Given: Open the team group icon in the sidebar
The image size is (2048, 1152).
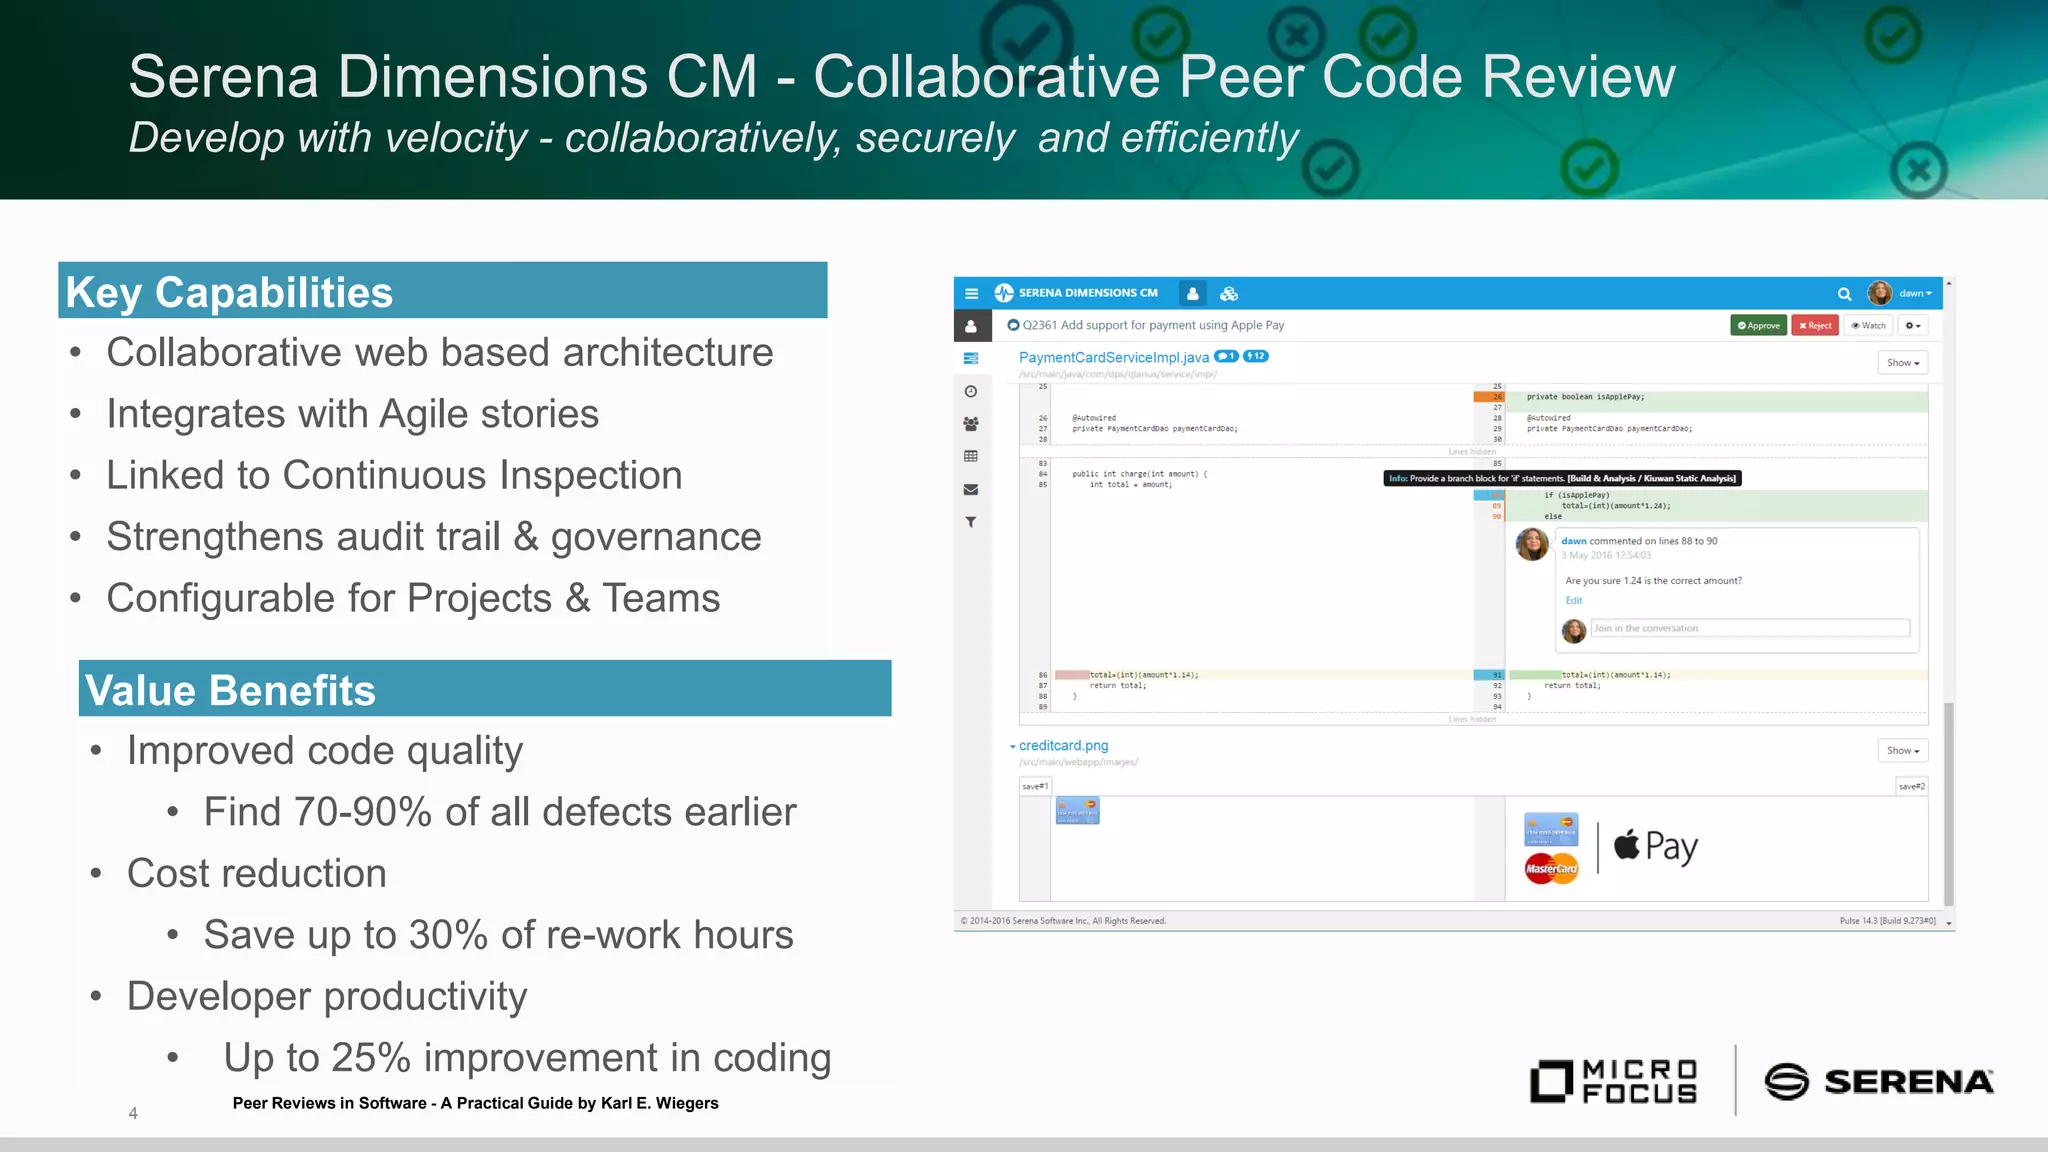Looking at the screenshot, I should tap(970, 424).
